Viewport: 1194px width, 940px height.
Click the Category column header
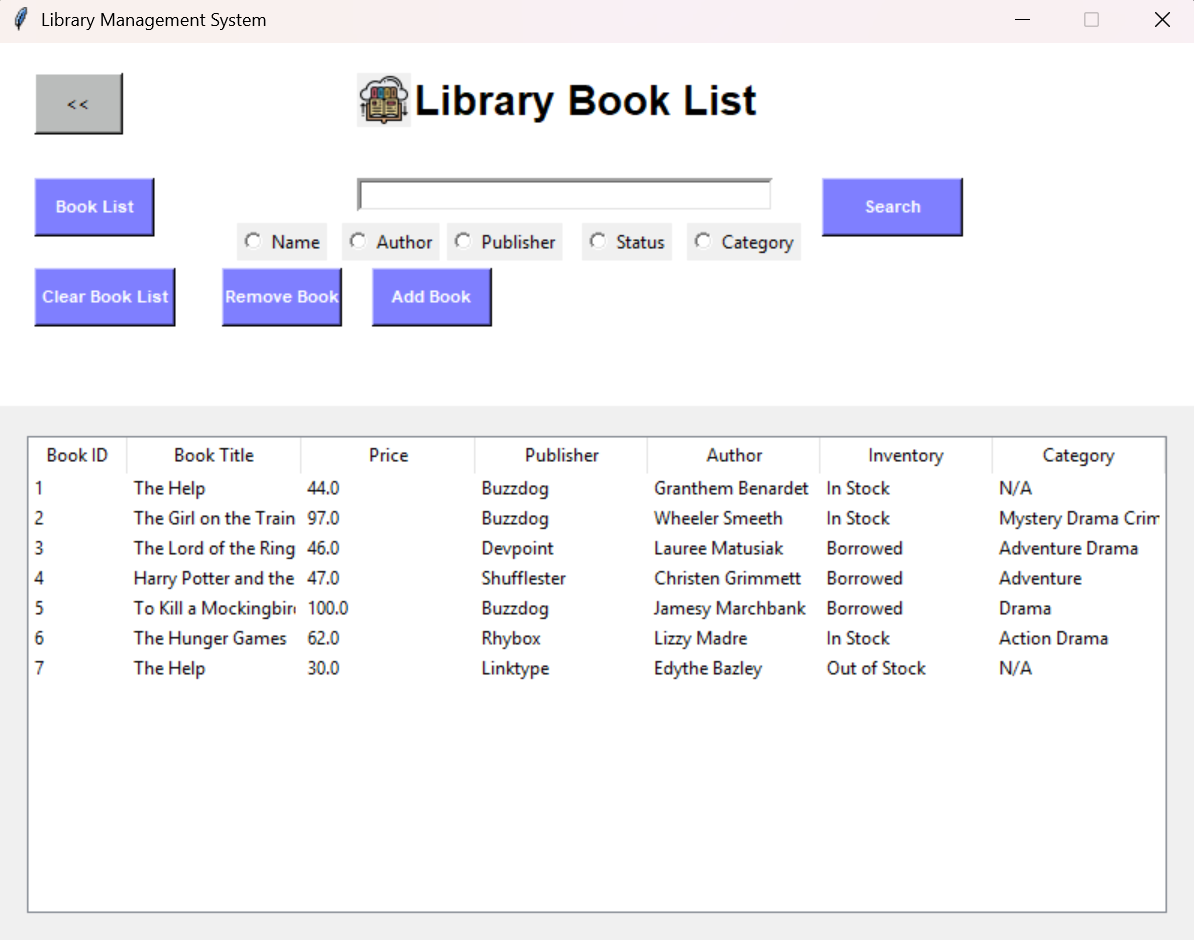click(1078, 456)
